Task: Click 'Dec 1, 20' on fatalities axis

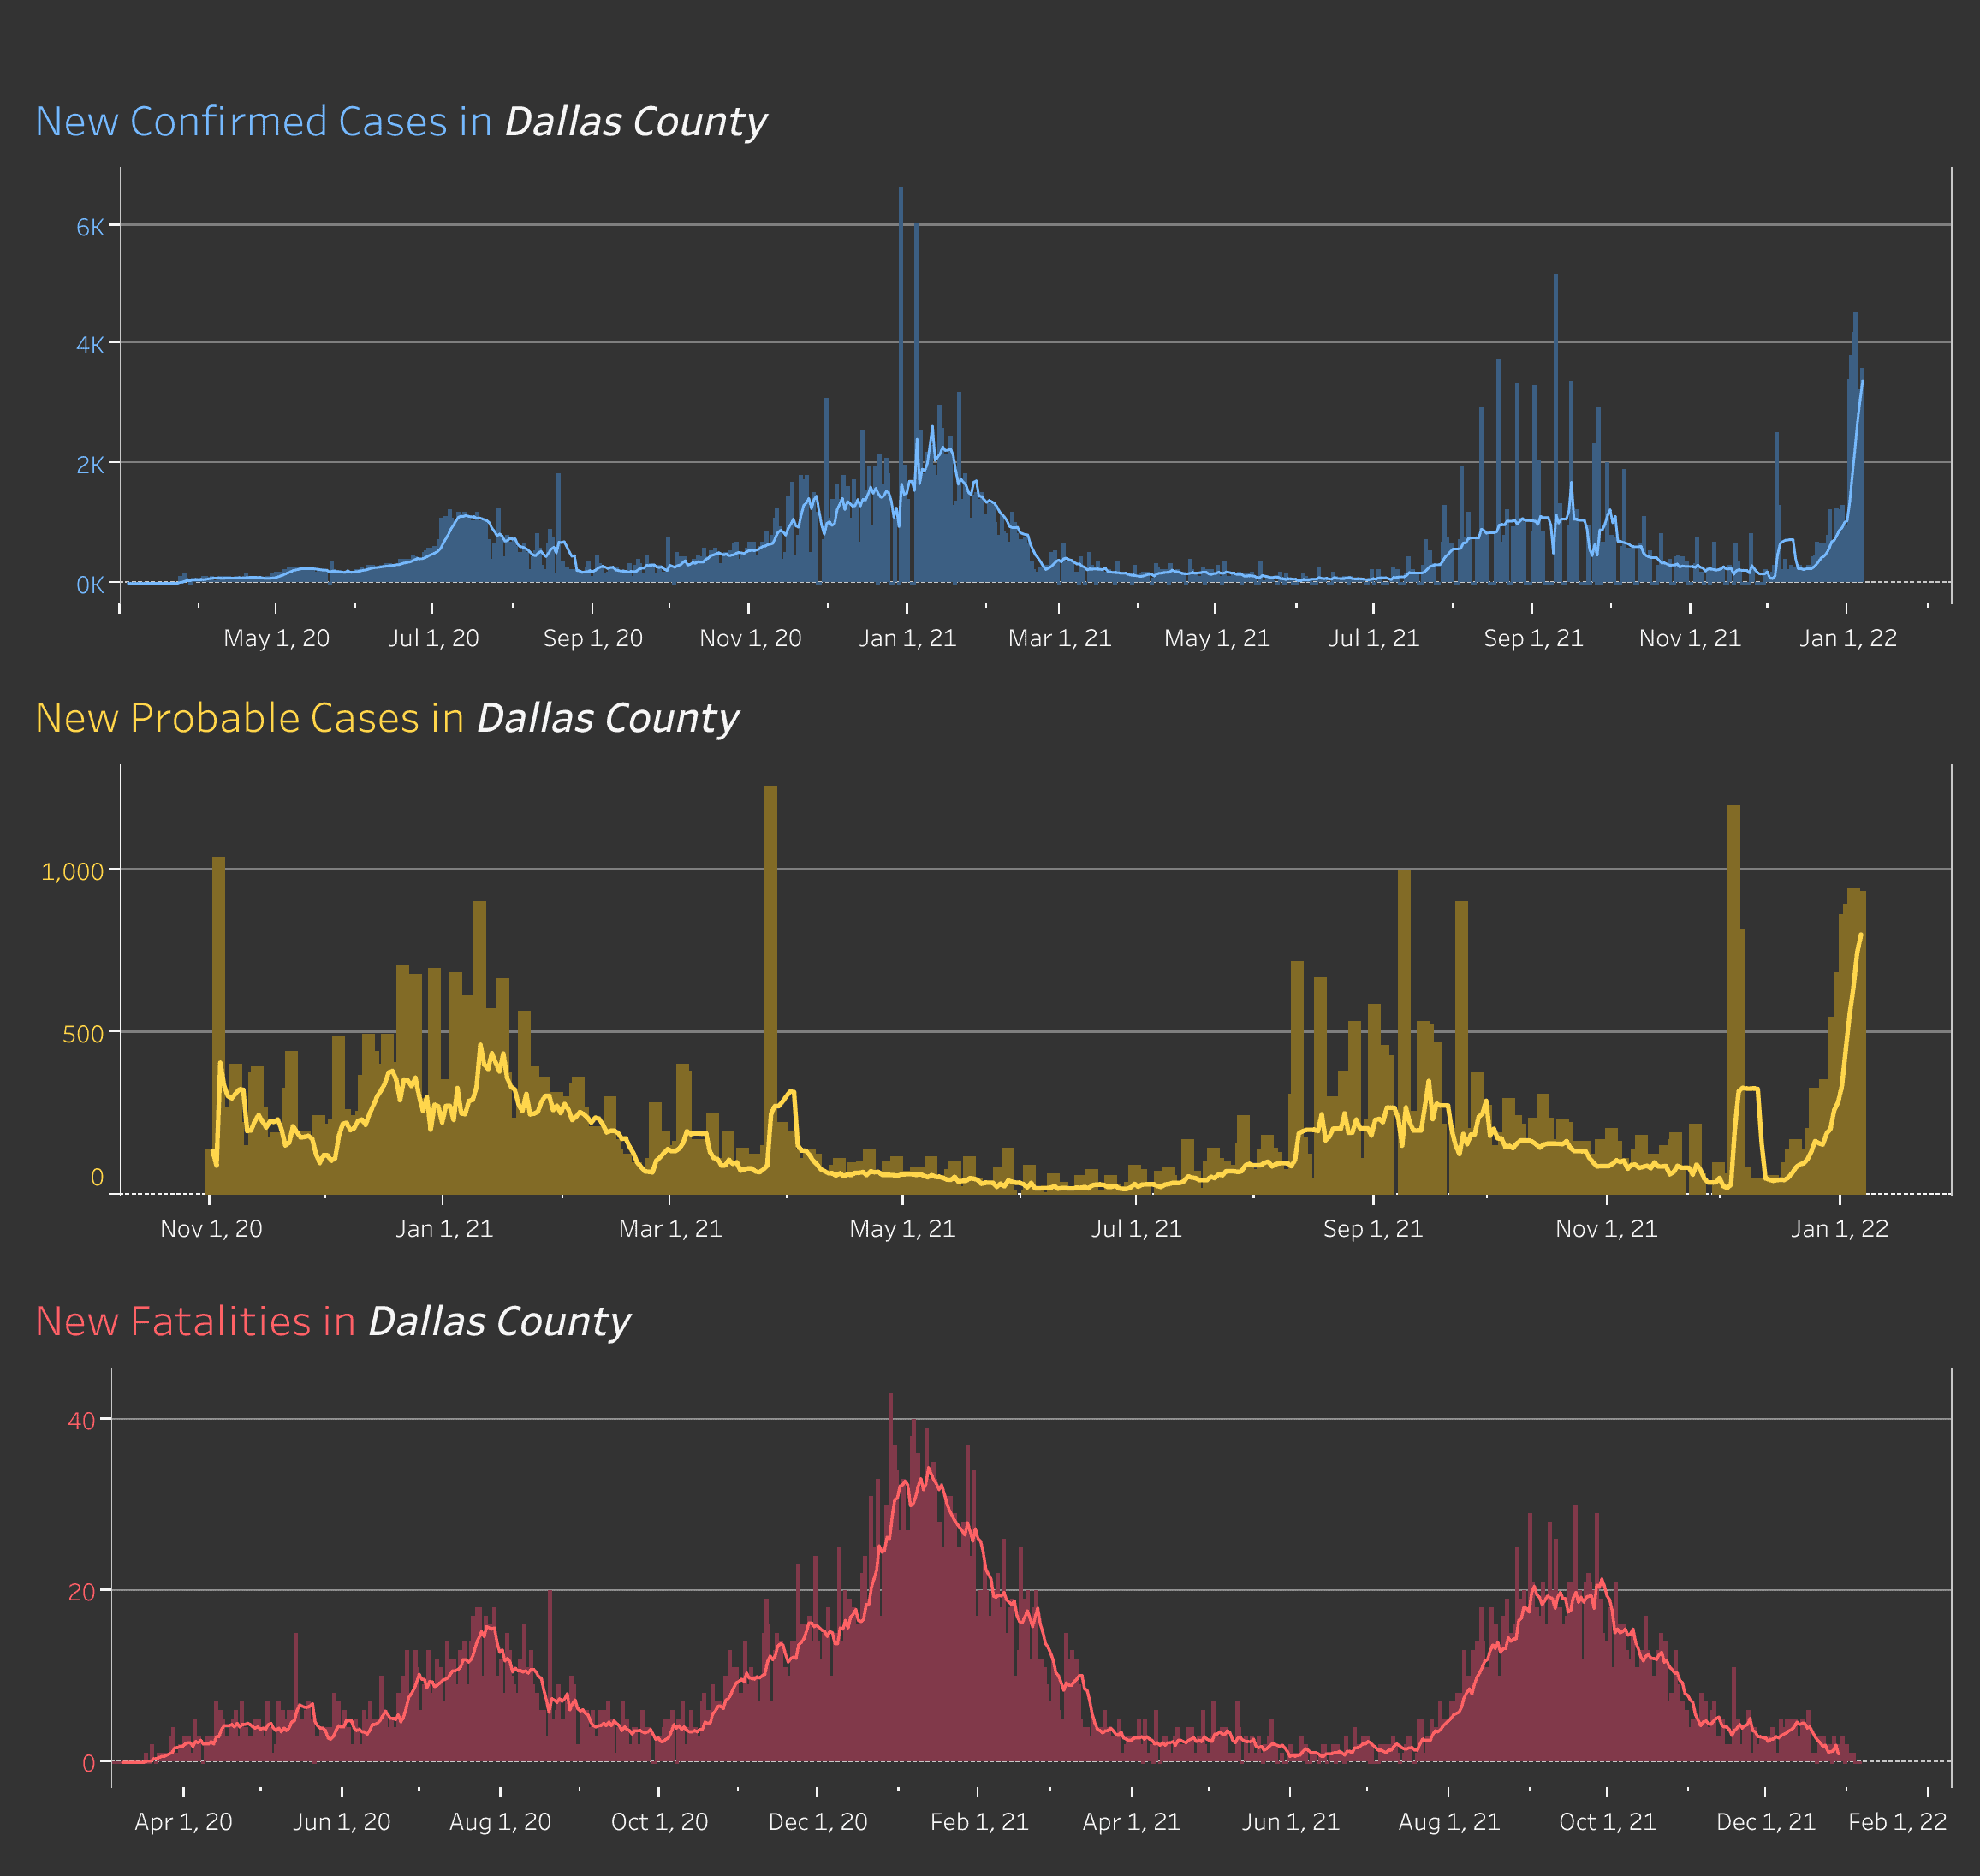Action: coord(817,1822)
